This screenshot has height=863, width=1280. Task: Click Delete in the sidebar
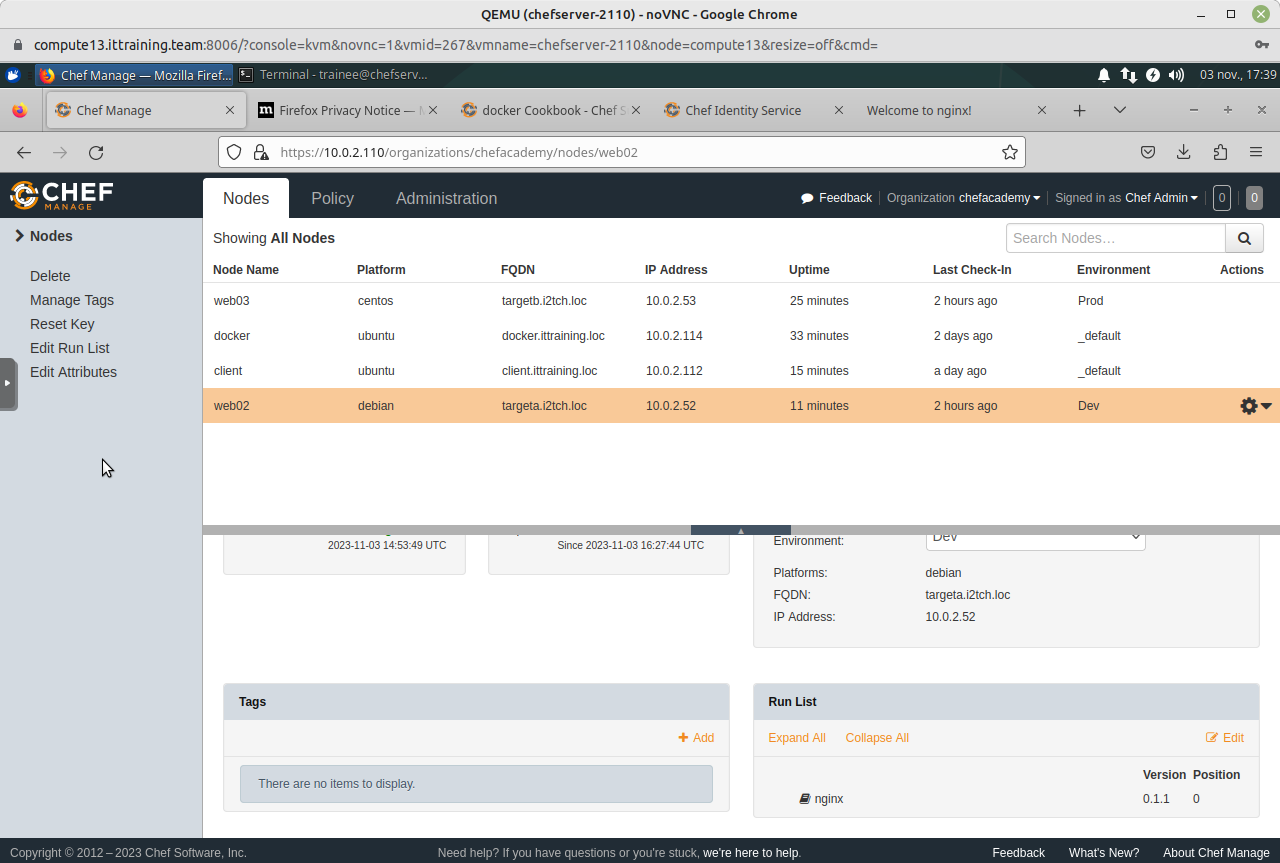50,276
